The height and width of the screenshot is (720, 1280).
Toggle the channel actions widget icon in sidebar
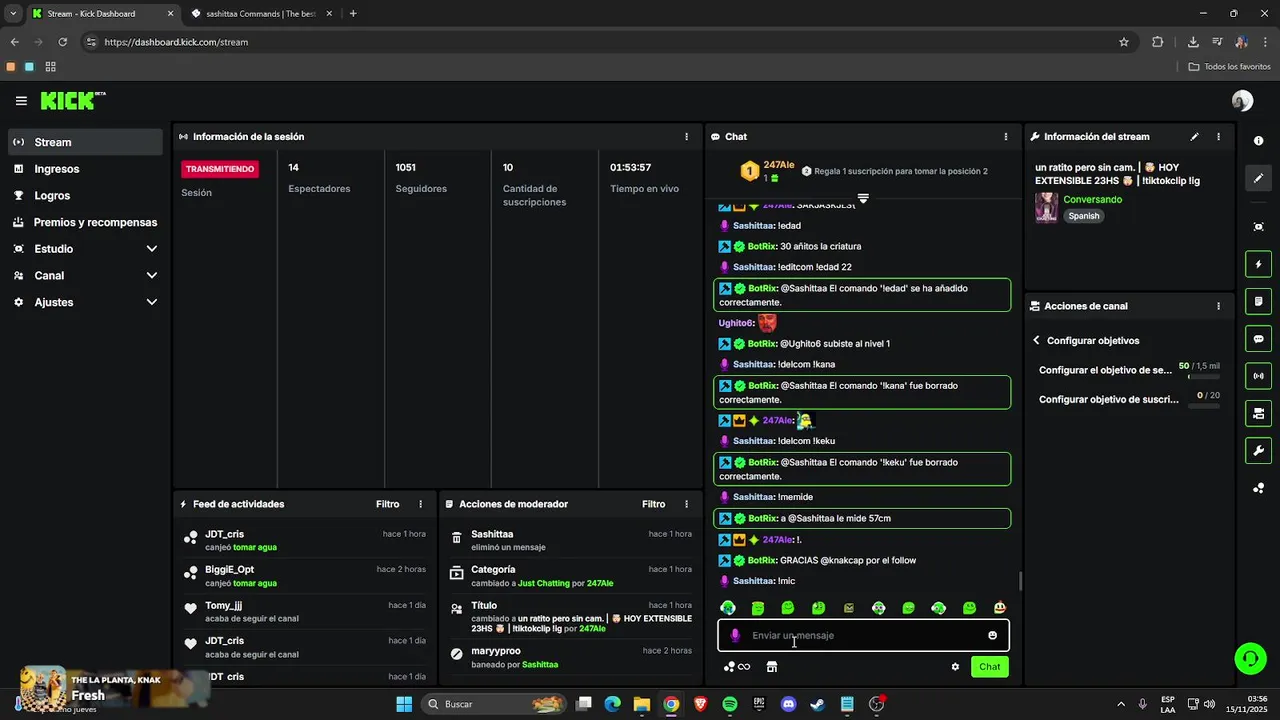[x=1258, y=413]
